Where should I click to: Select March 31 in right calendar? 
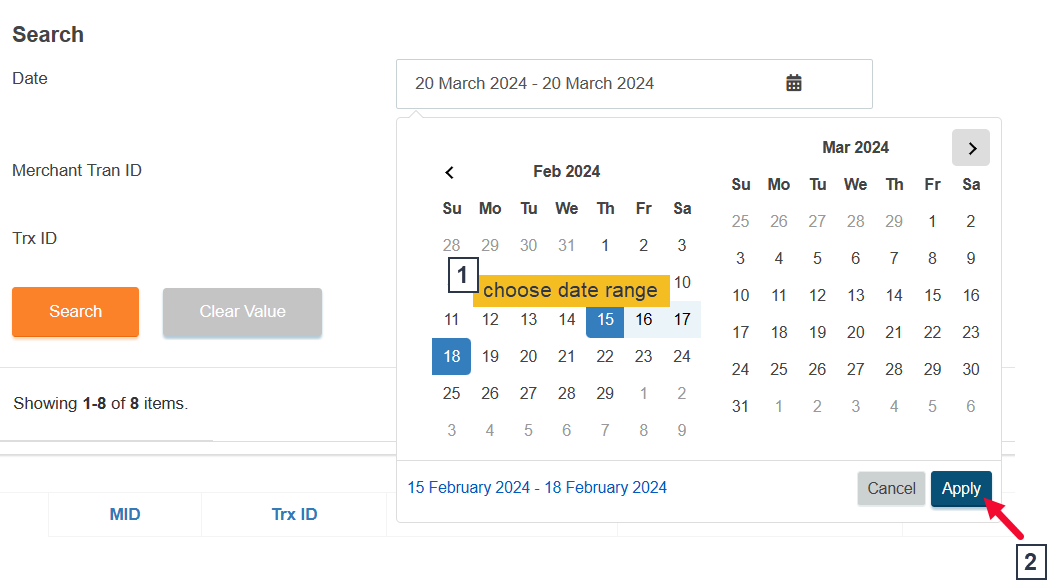click(x=740, y=407)
